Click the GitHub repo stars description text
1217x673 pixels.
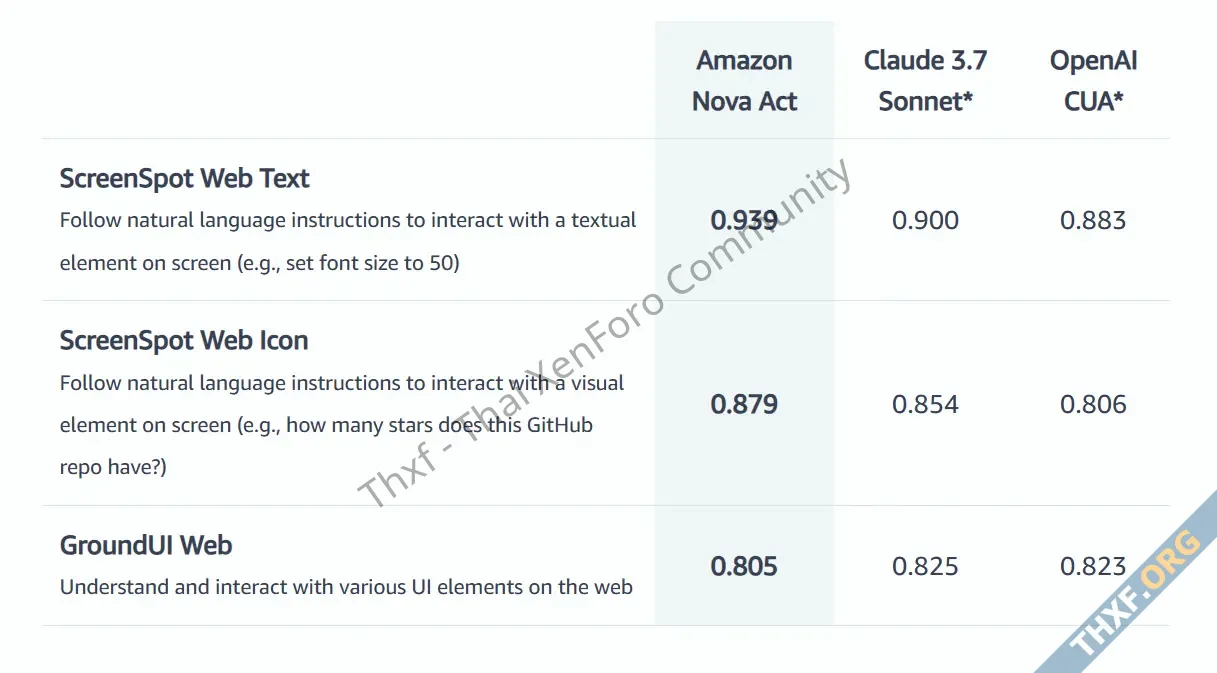pyautogui.click(x=326, y=425)
